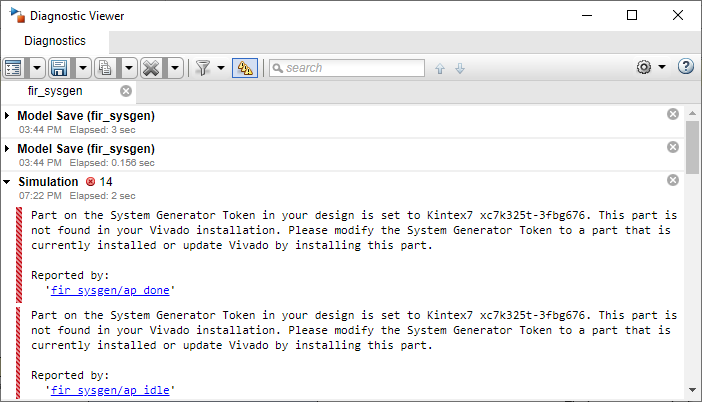Open the report view dropdown arrow
702x402 pixels.
click(37, 68)
